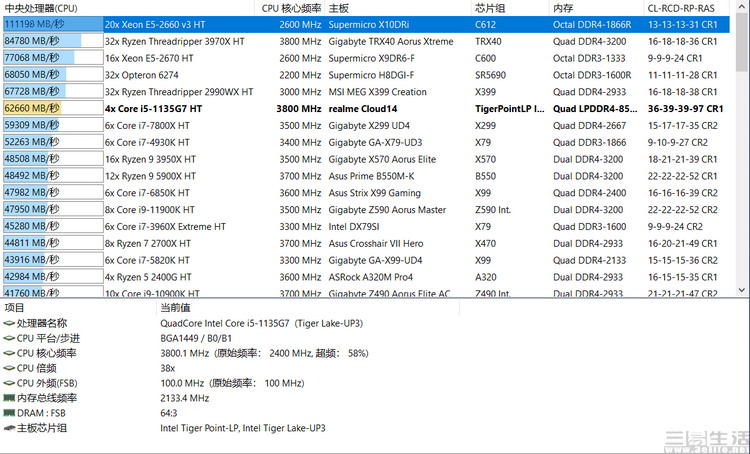
Task: Click the CPU 核心频率 detail row icon
Action: pyautogui.click(x=9, y=353)
